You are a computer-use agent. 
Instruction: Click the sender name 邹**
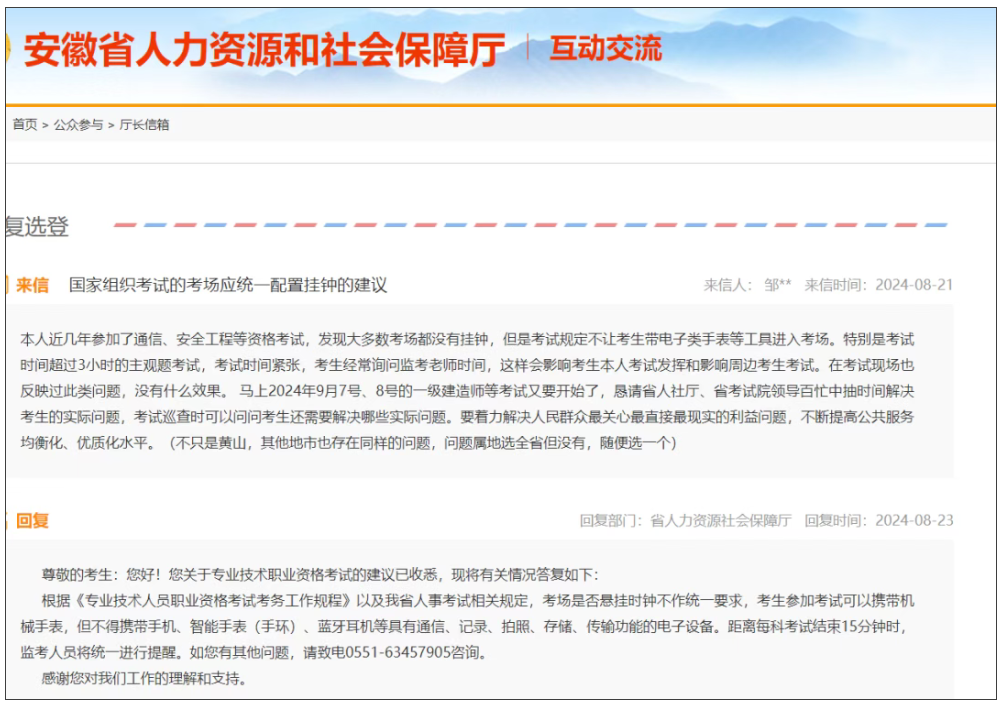(777, 285)
